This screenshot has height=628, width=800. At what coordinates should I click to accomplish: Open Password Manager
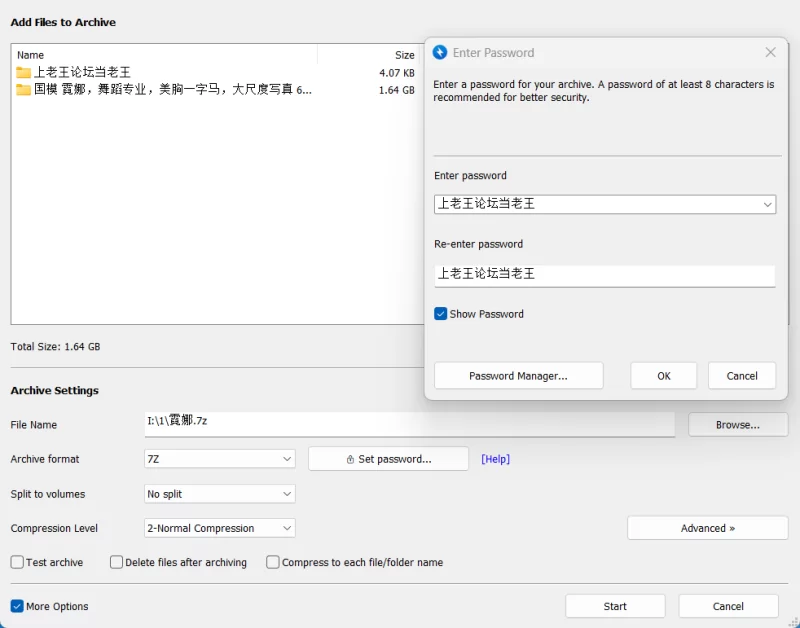click(x=518, y=376)
